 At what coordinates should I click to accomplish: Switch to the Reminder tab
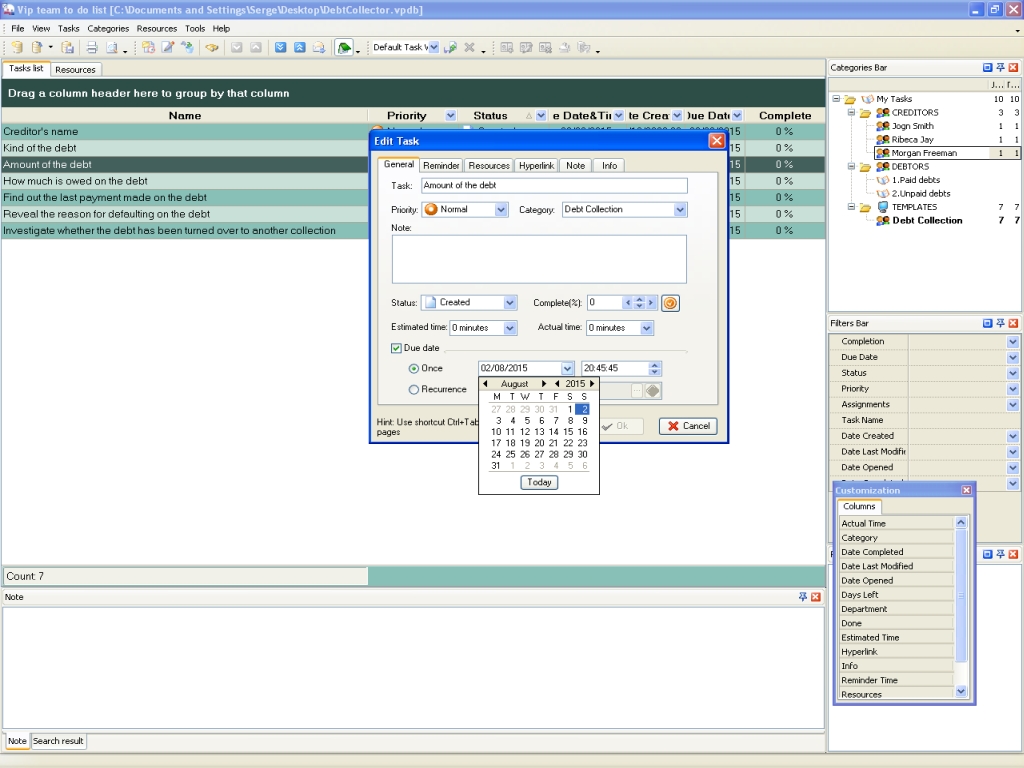tap(441, 165)
